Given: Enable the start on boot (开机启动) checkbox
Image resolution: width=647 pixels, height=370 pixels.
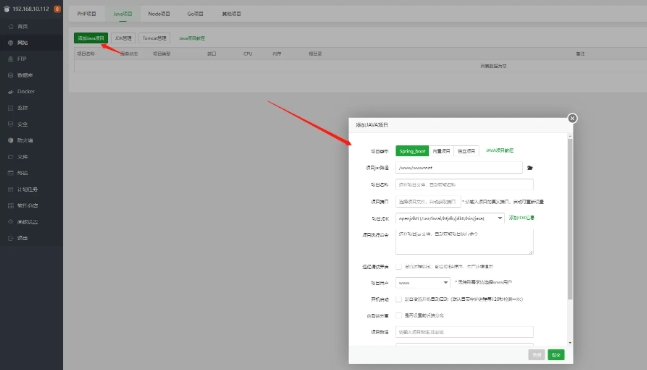Looking at the screenshot, I should click(398, 299).
